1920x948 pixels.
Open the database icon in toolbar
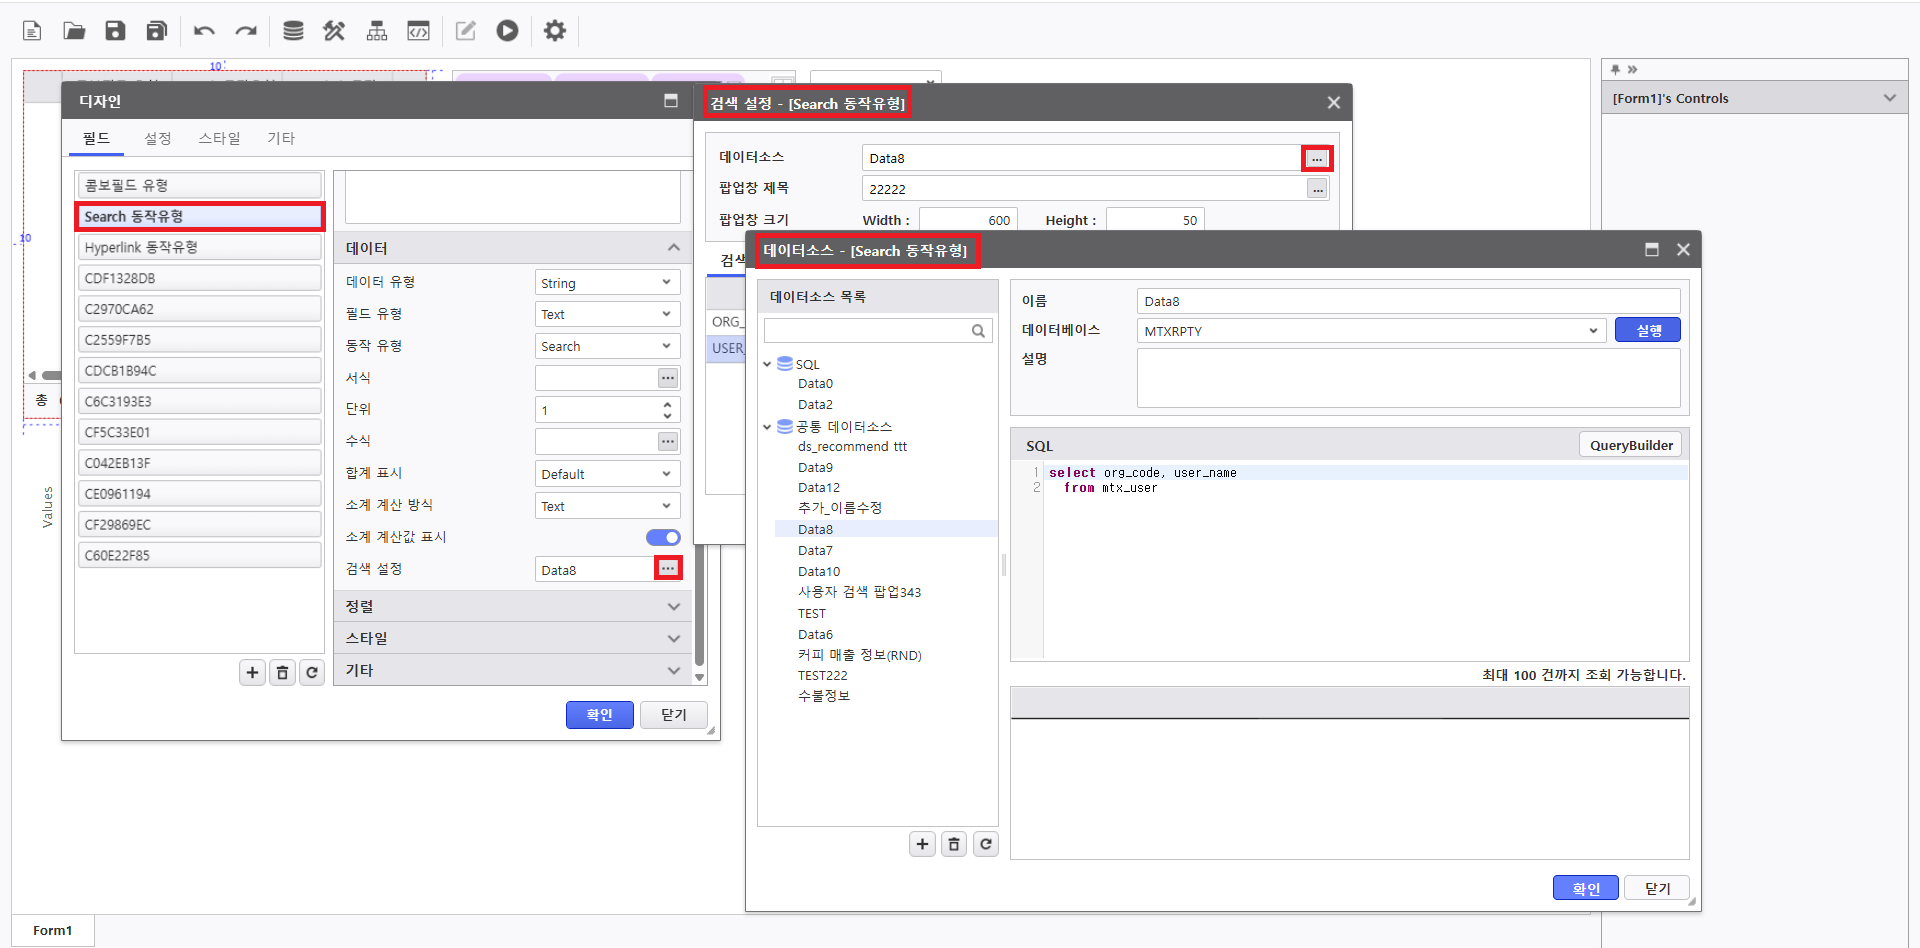293,31
